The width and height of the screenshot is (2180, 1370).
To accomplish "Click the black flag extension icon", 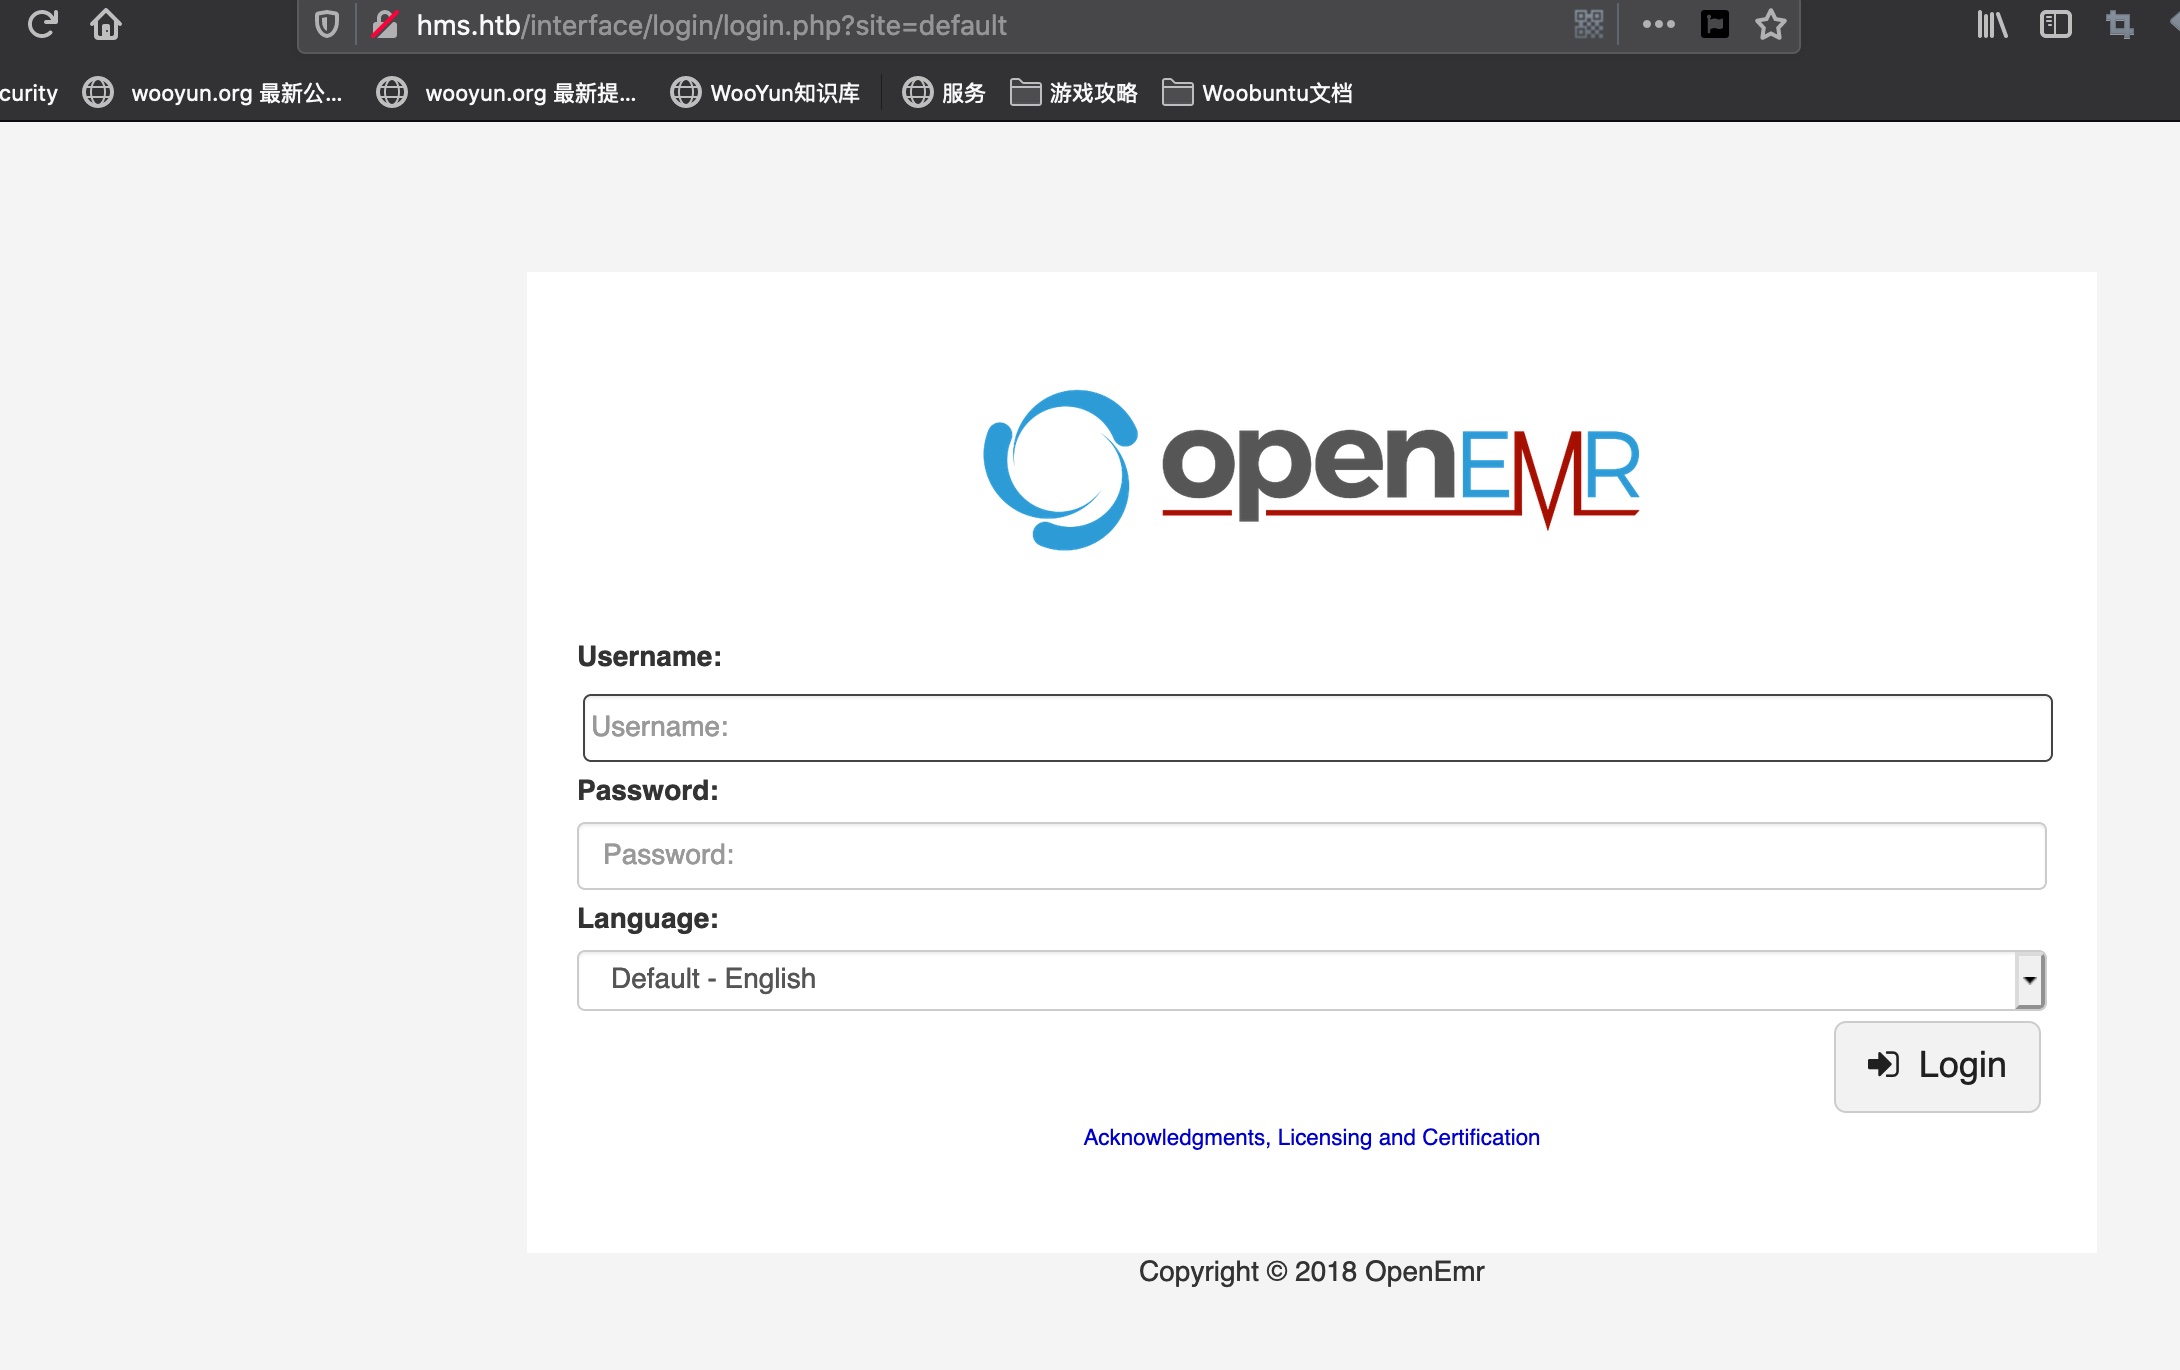I will (1715, 24).
